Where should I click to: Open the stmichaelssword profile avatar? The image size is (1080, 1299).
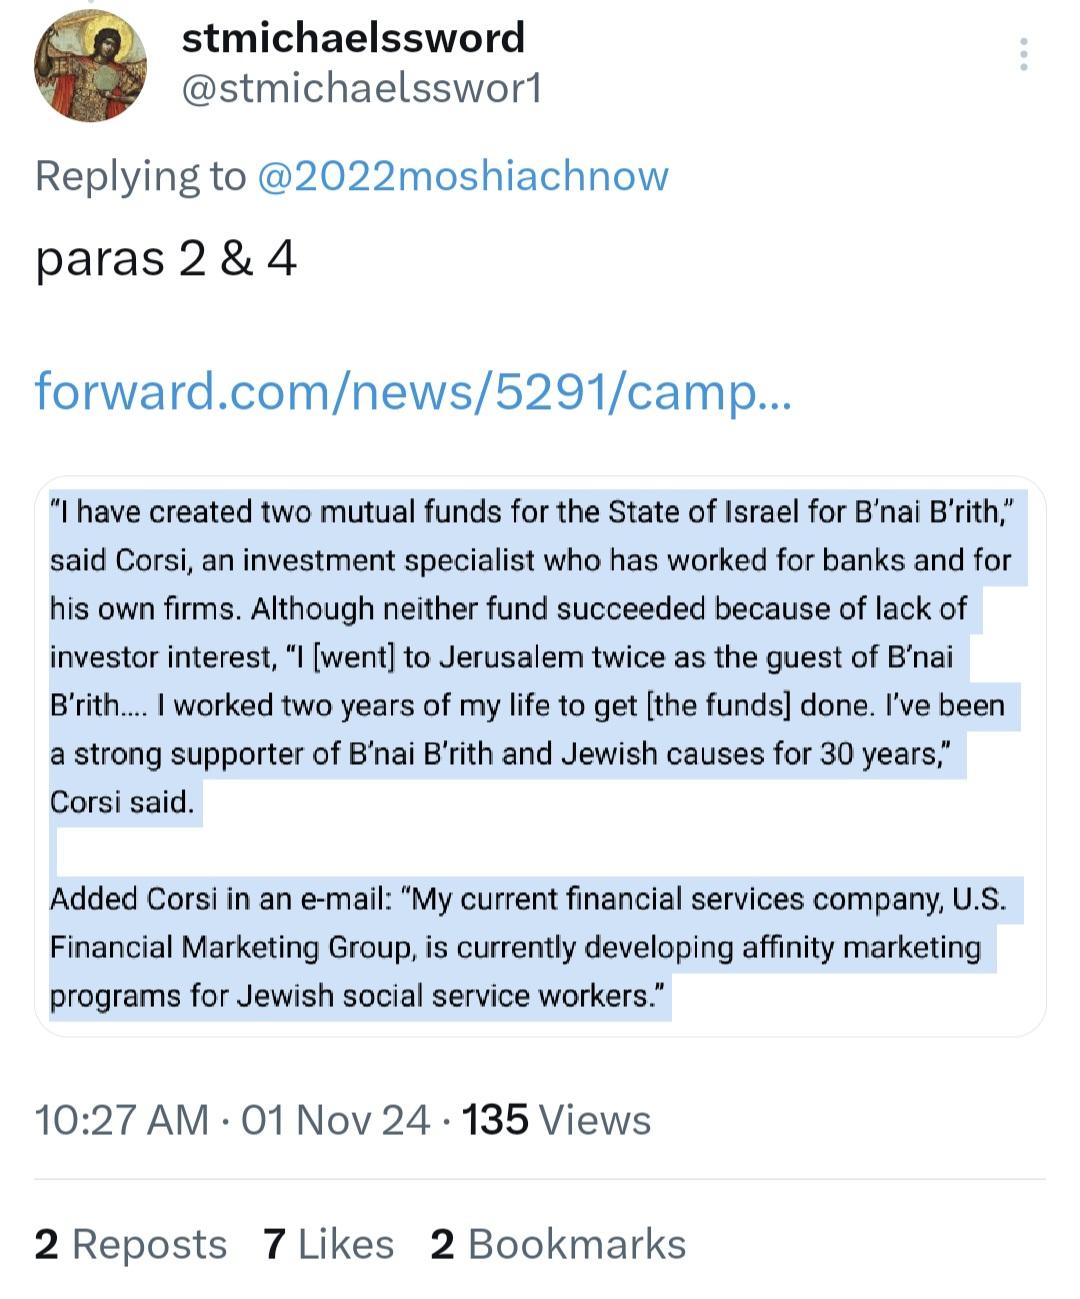90,66
